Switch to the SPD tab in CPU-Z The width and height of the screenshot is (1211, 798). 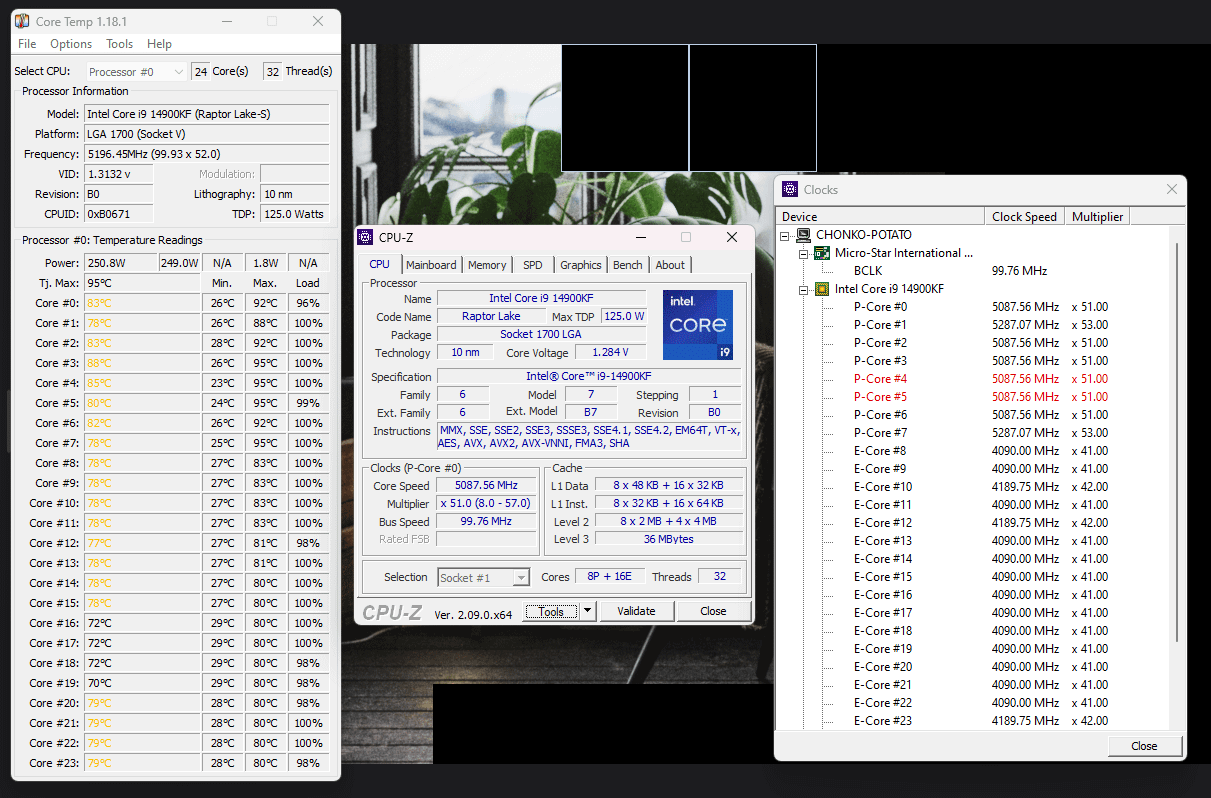pos(533,265)
